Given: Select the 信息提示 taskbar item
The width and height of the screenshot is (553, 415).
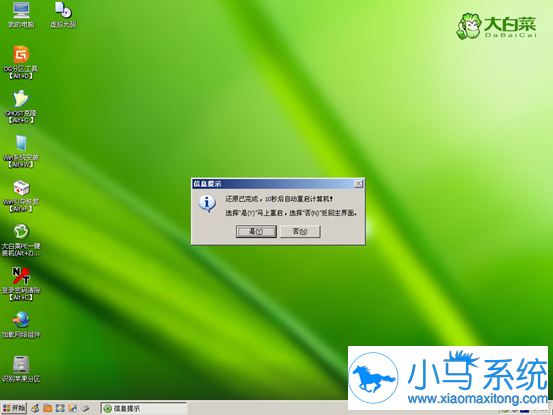Looking at the screenshot, I should point(144,408).
